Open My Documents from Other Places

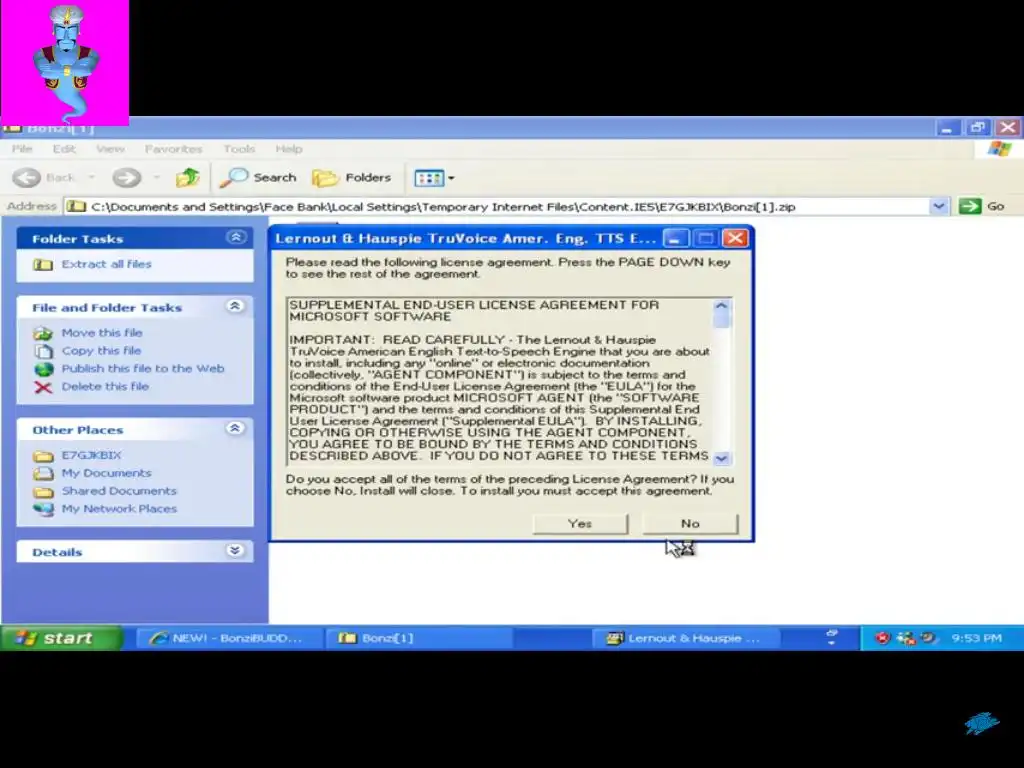106,473
